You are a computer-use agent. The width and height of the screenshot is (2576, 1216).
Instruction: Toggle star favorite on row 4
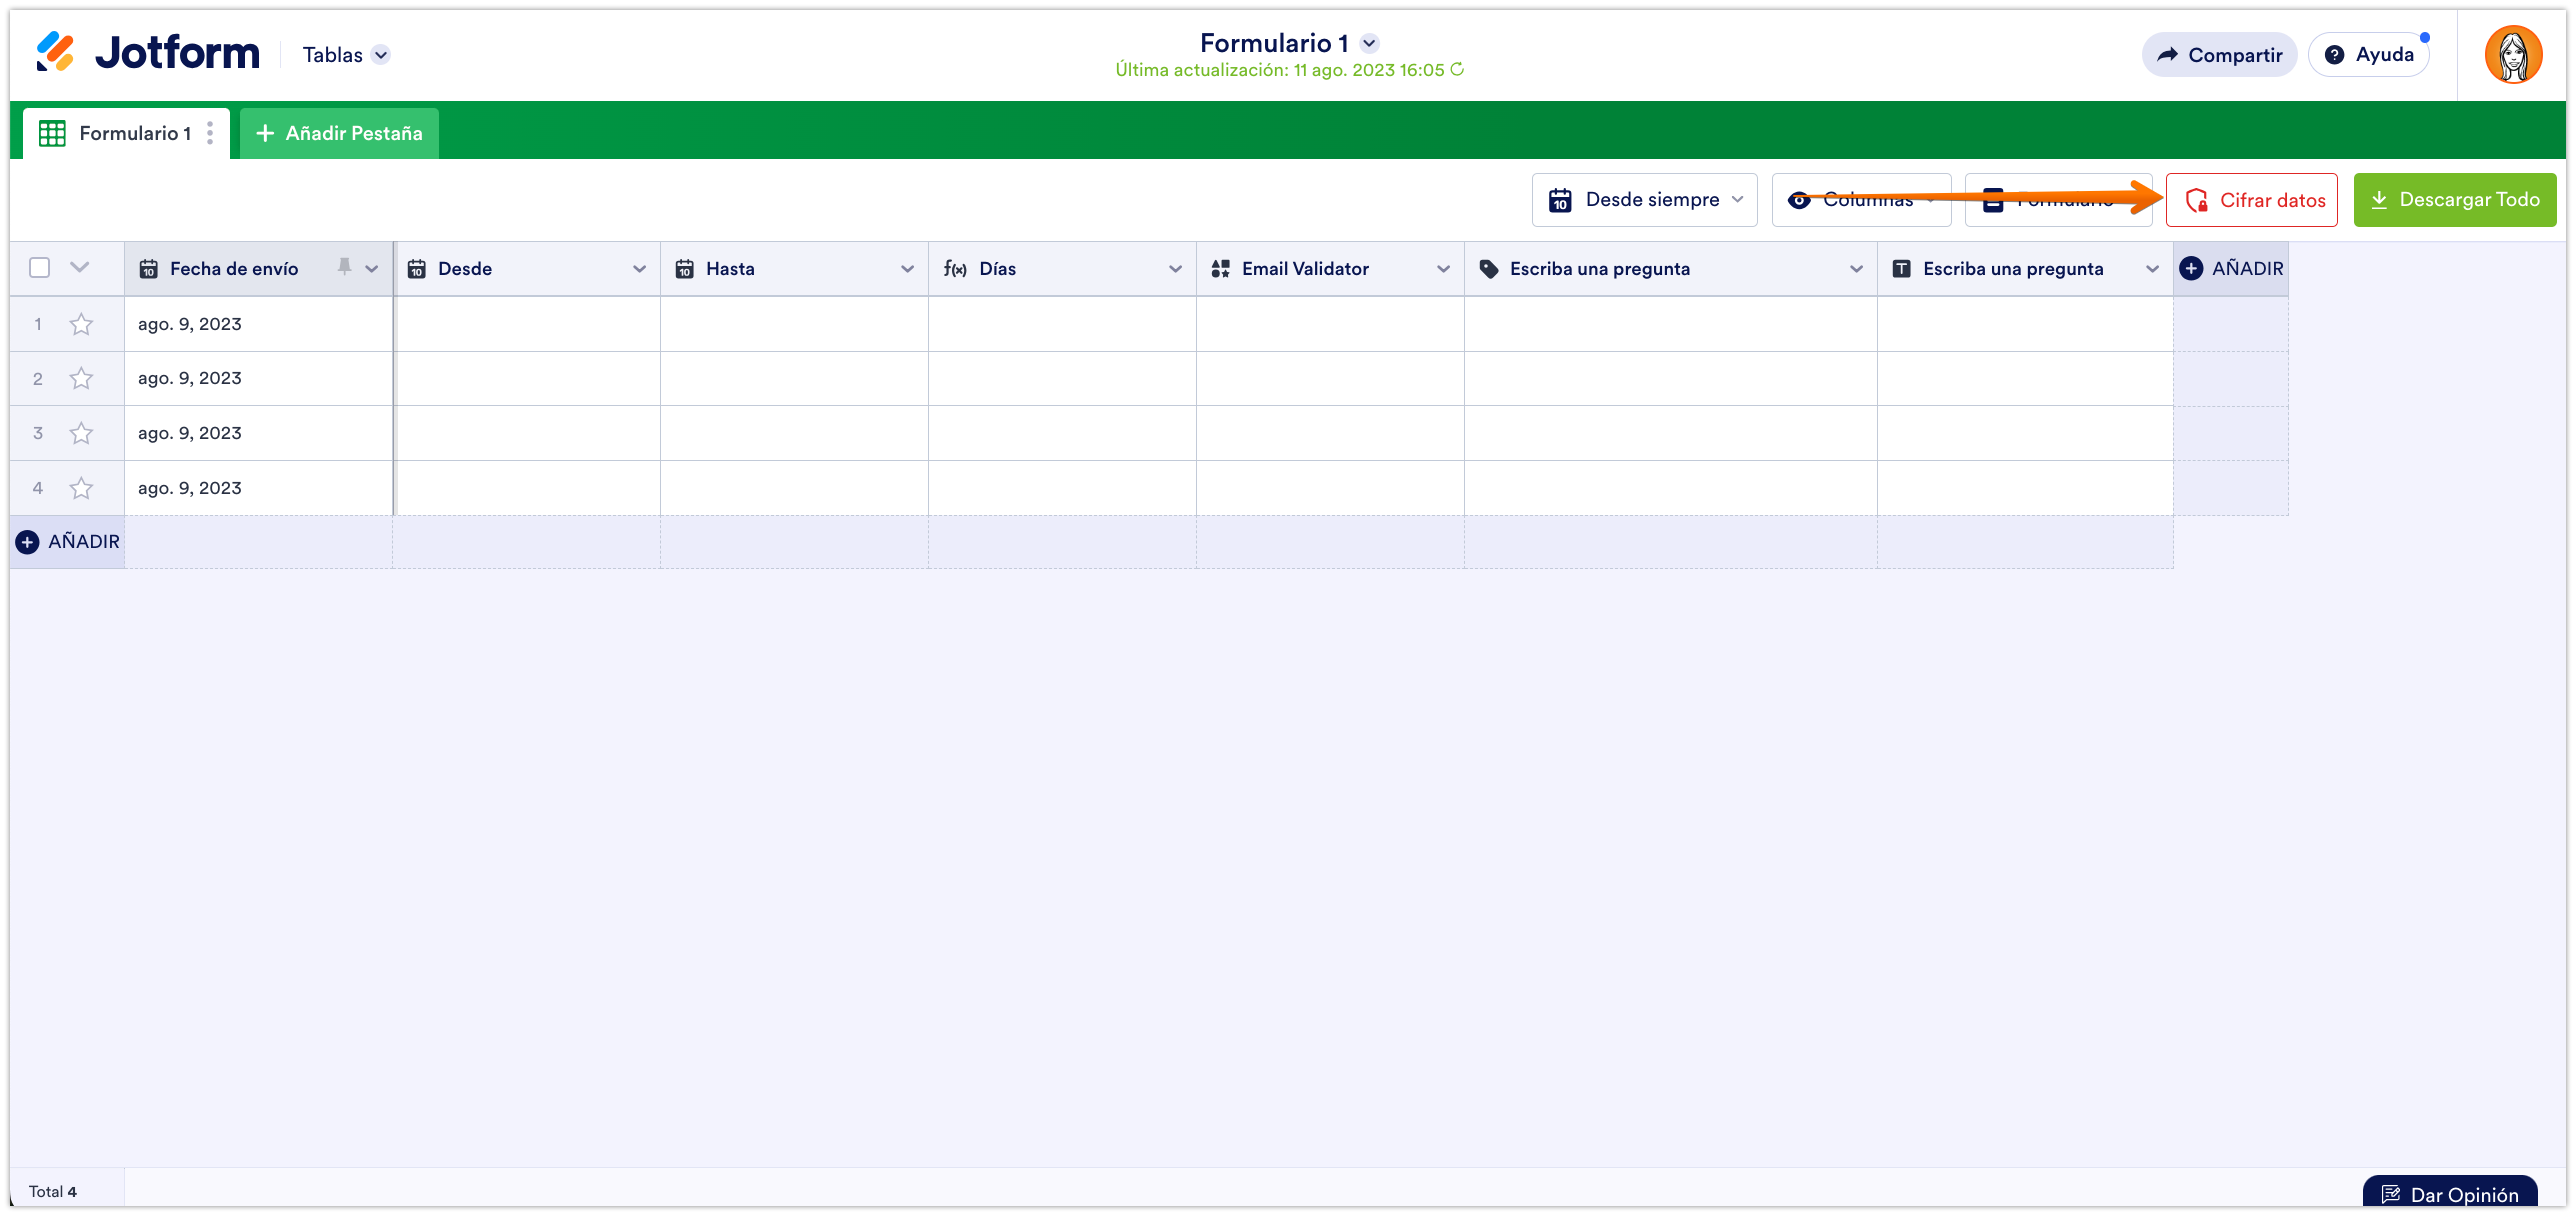pyautogui.click(x=81, y=488)
